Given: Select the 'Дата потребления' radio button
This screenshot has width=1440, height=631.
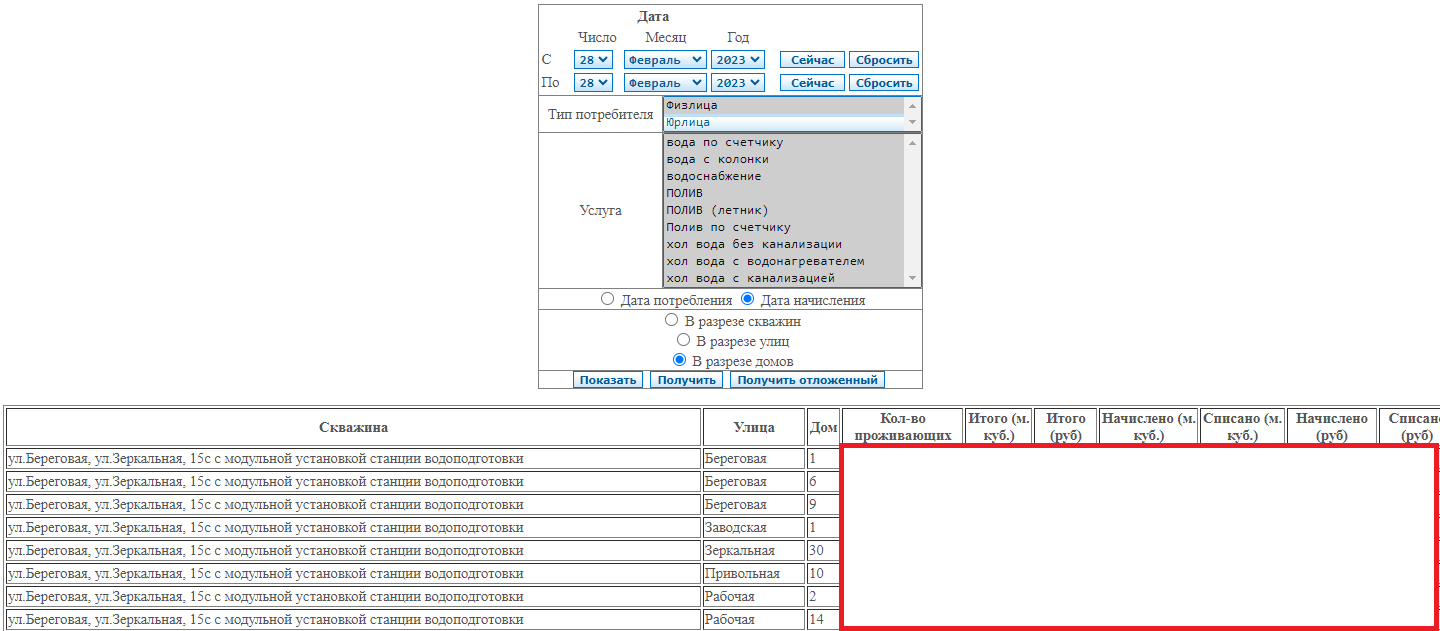Looking at the screenshot, I should [x=607, y=299].
